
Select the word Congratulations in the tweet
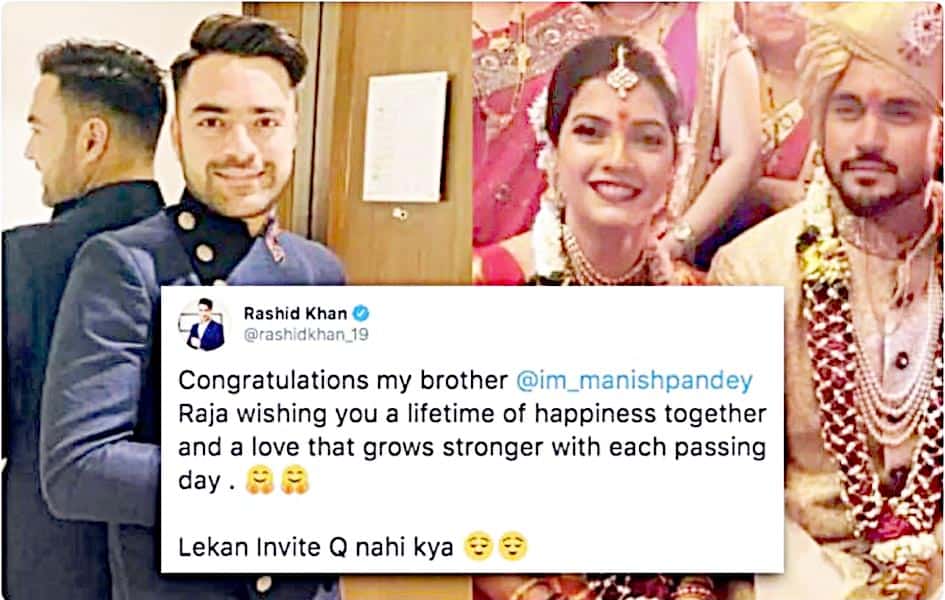(x=274, y=381)
